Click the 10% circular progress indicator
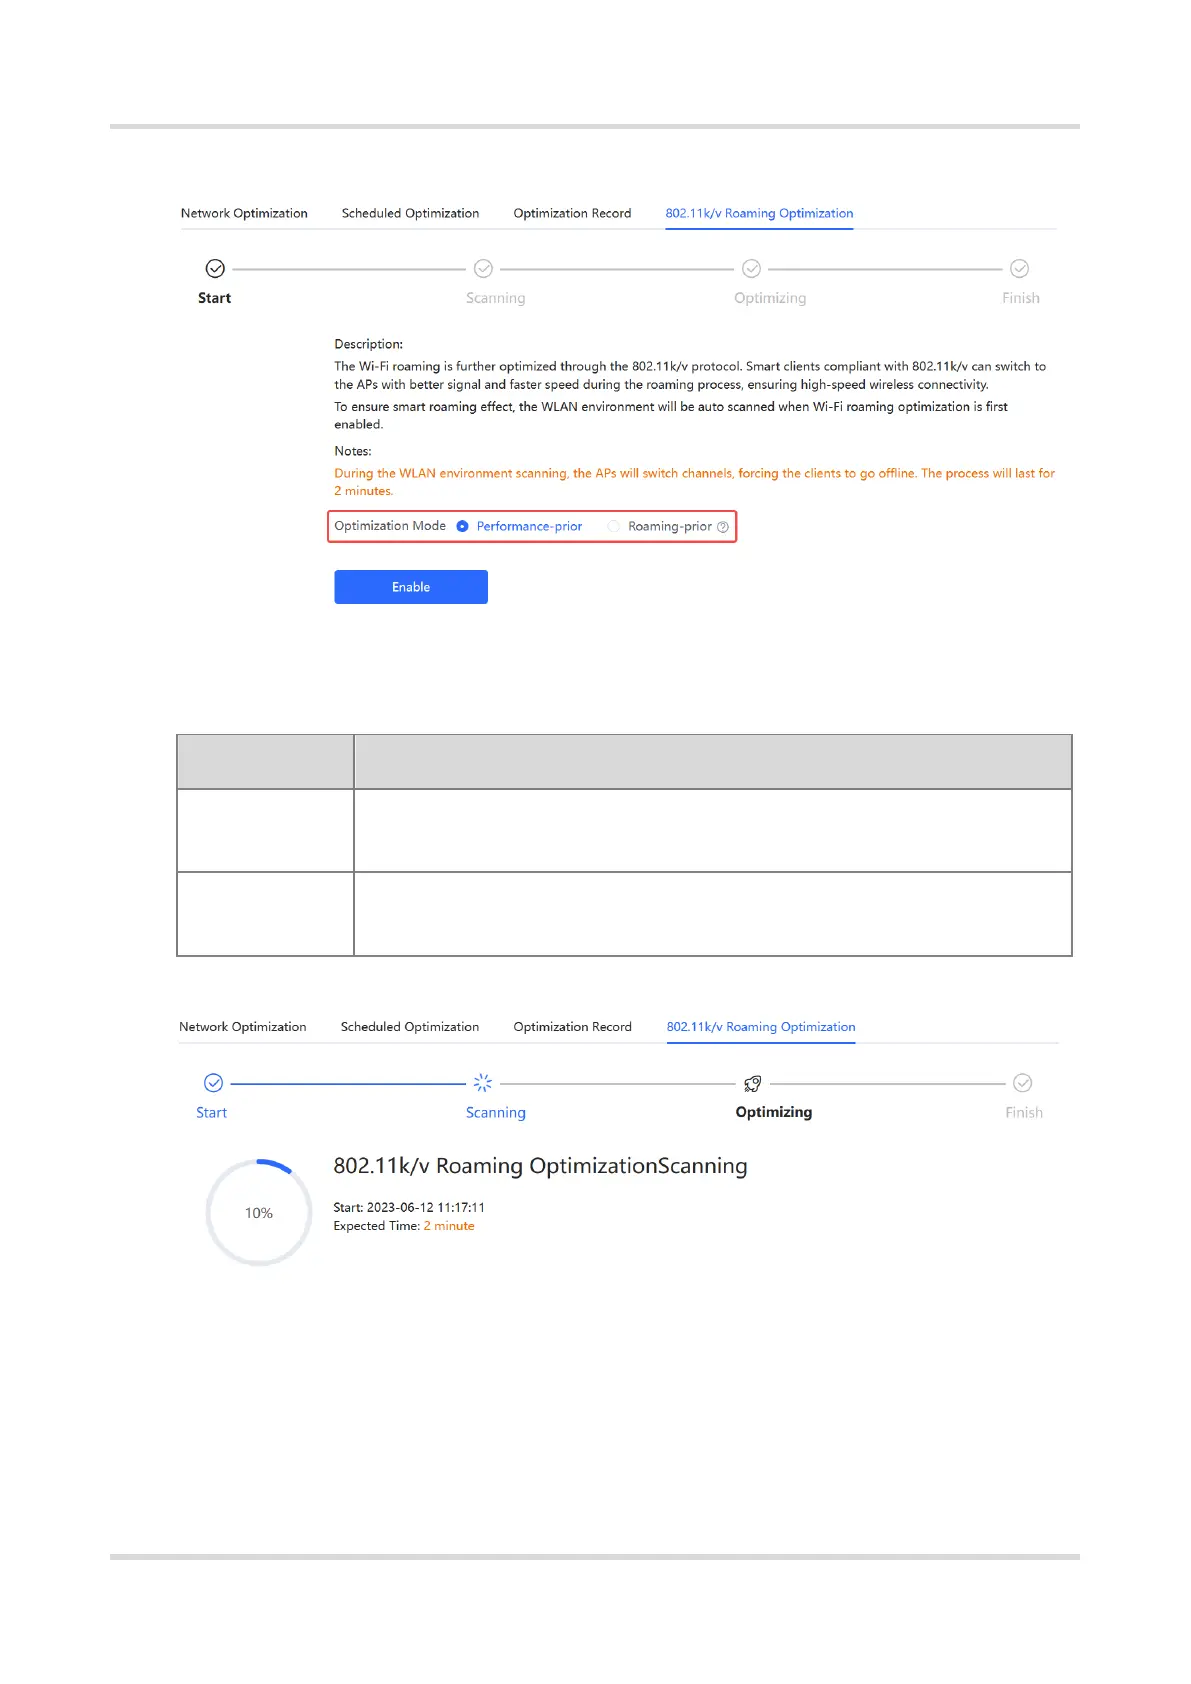Image resolution: width=1191 pixels, height=1684 pixels. pos(259,1212)
